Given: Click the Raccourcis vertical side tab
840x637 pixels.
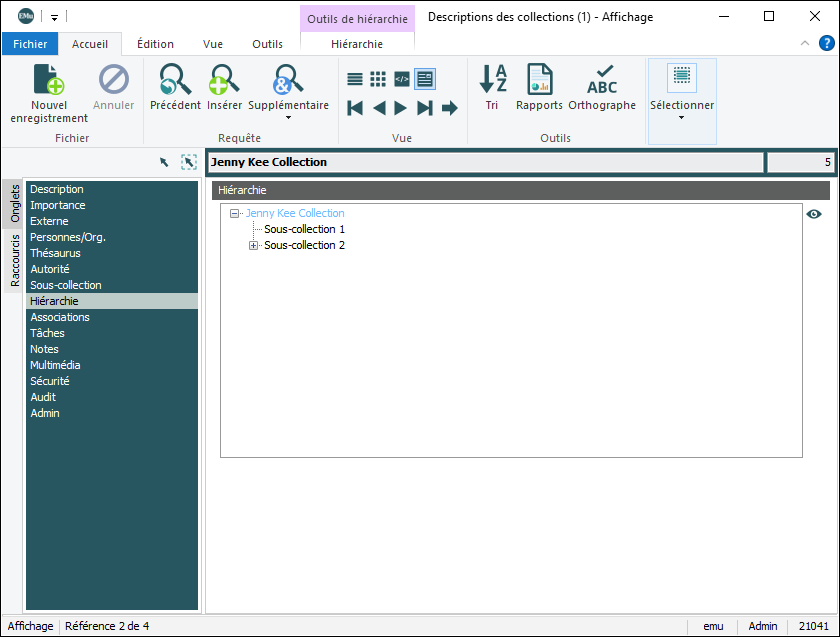Looking at the screenshot, I should click(x=15, y=260).
